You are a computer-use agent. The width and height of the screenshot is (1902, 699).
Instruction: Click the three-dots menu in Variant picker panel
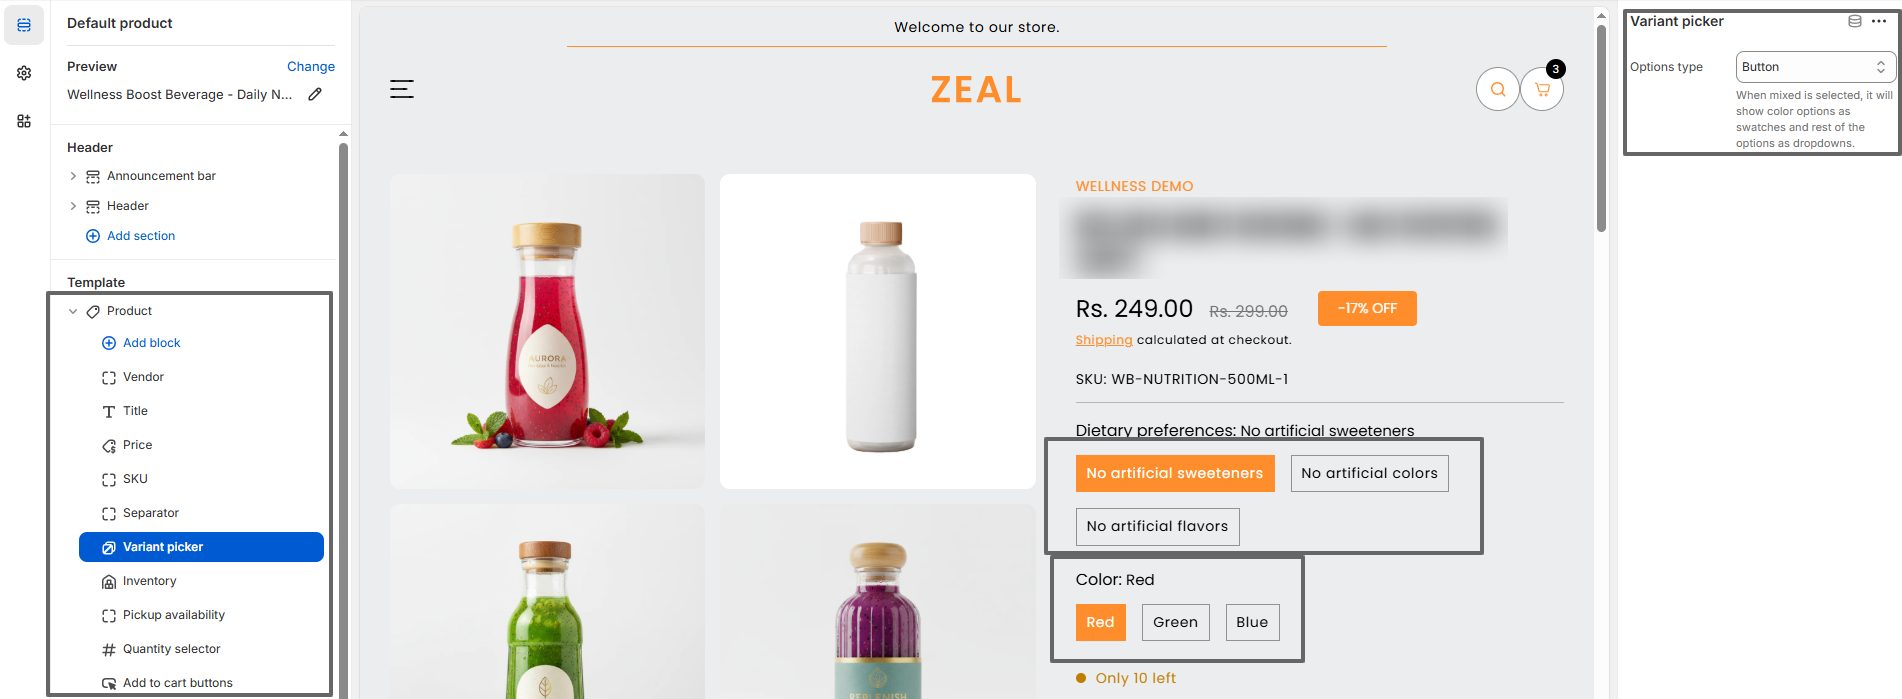pos(1879,21)
